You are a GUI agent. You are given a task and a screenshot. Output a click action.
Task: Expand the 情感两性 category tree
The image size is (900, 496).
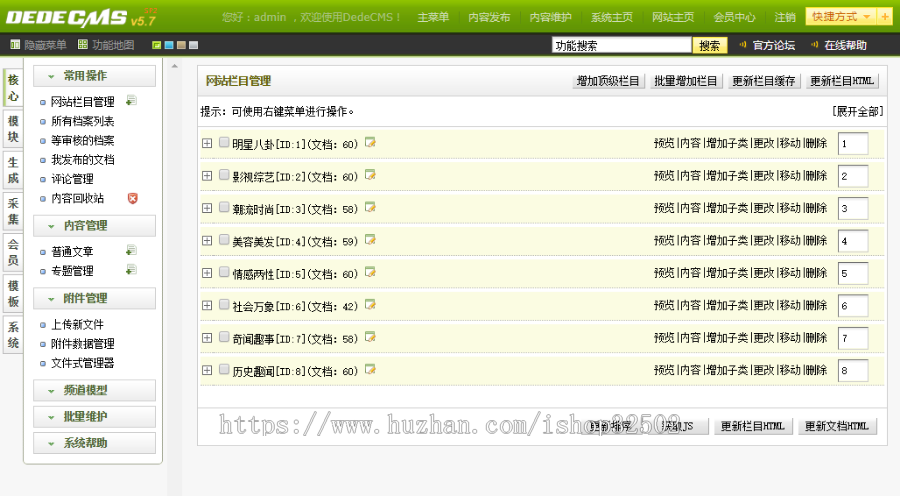207,273
